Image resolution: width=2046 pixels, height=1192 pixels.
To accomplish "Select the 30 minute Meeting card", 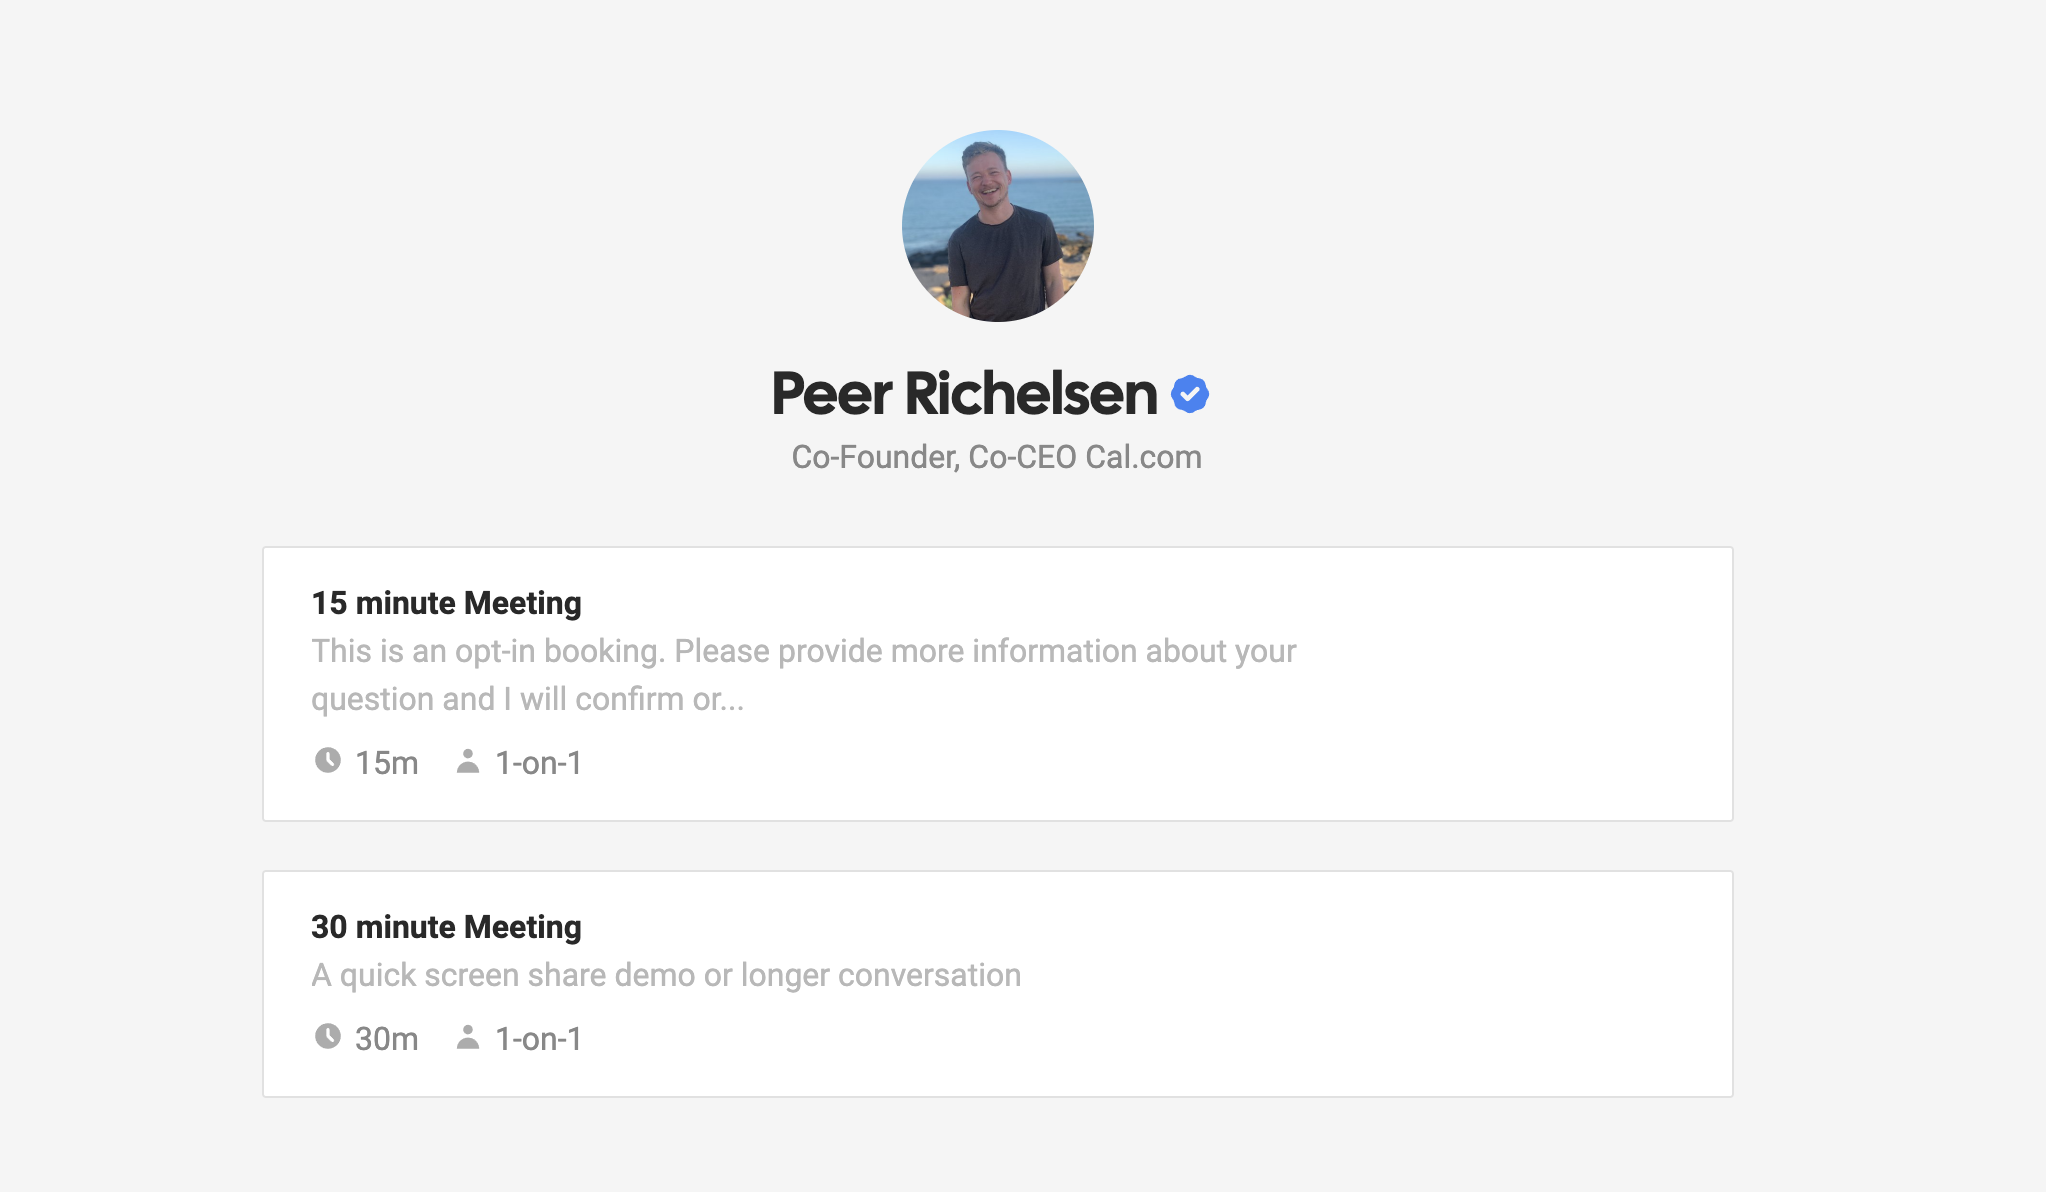I will click(997, 984).
